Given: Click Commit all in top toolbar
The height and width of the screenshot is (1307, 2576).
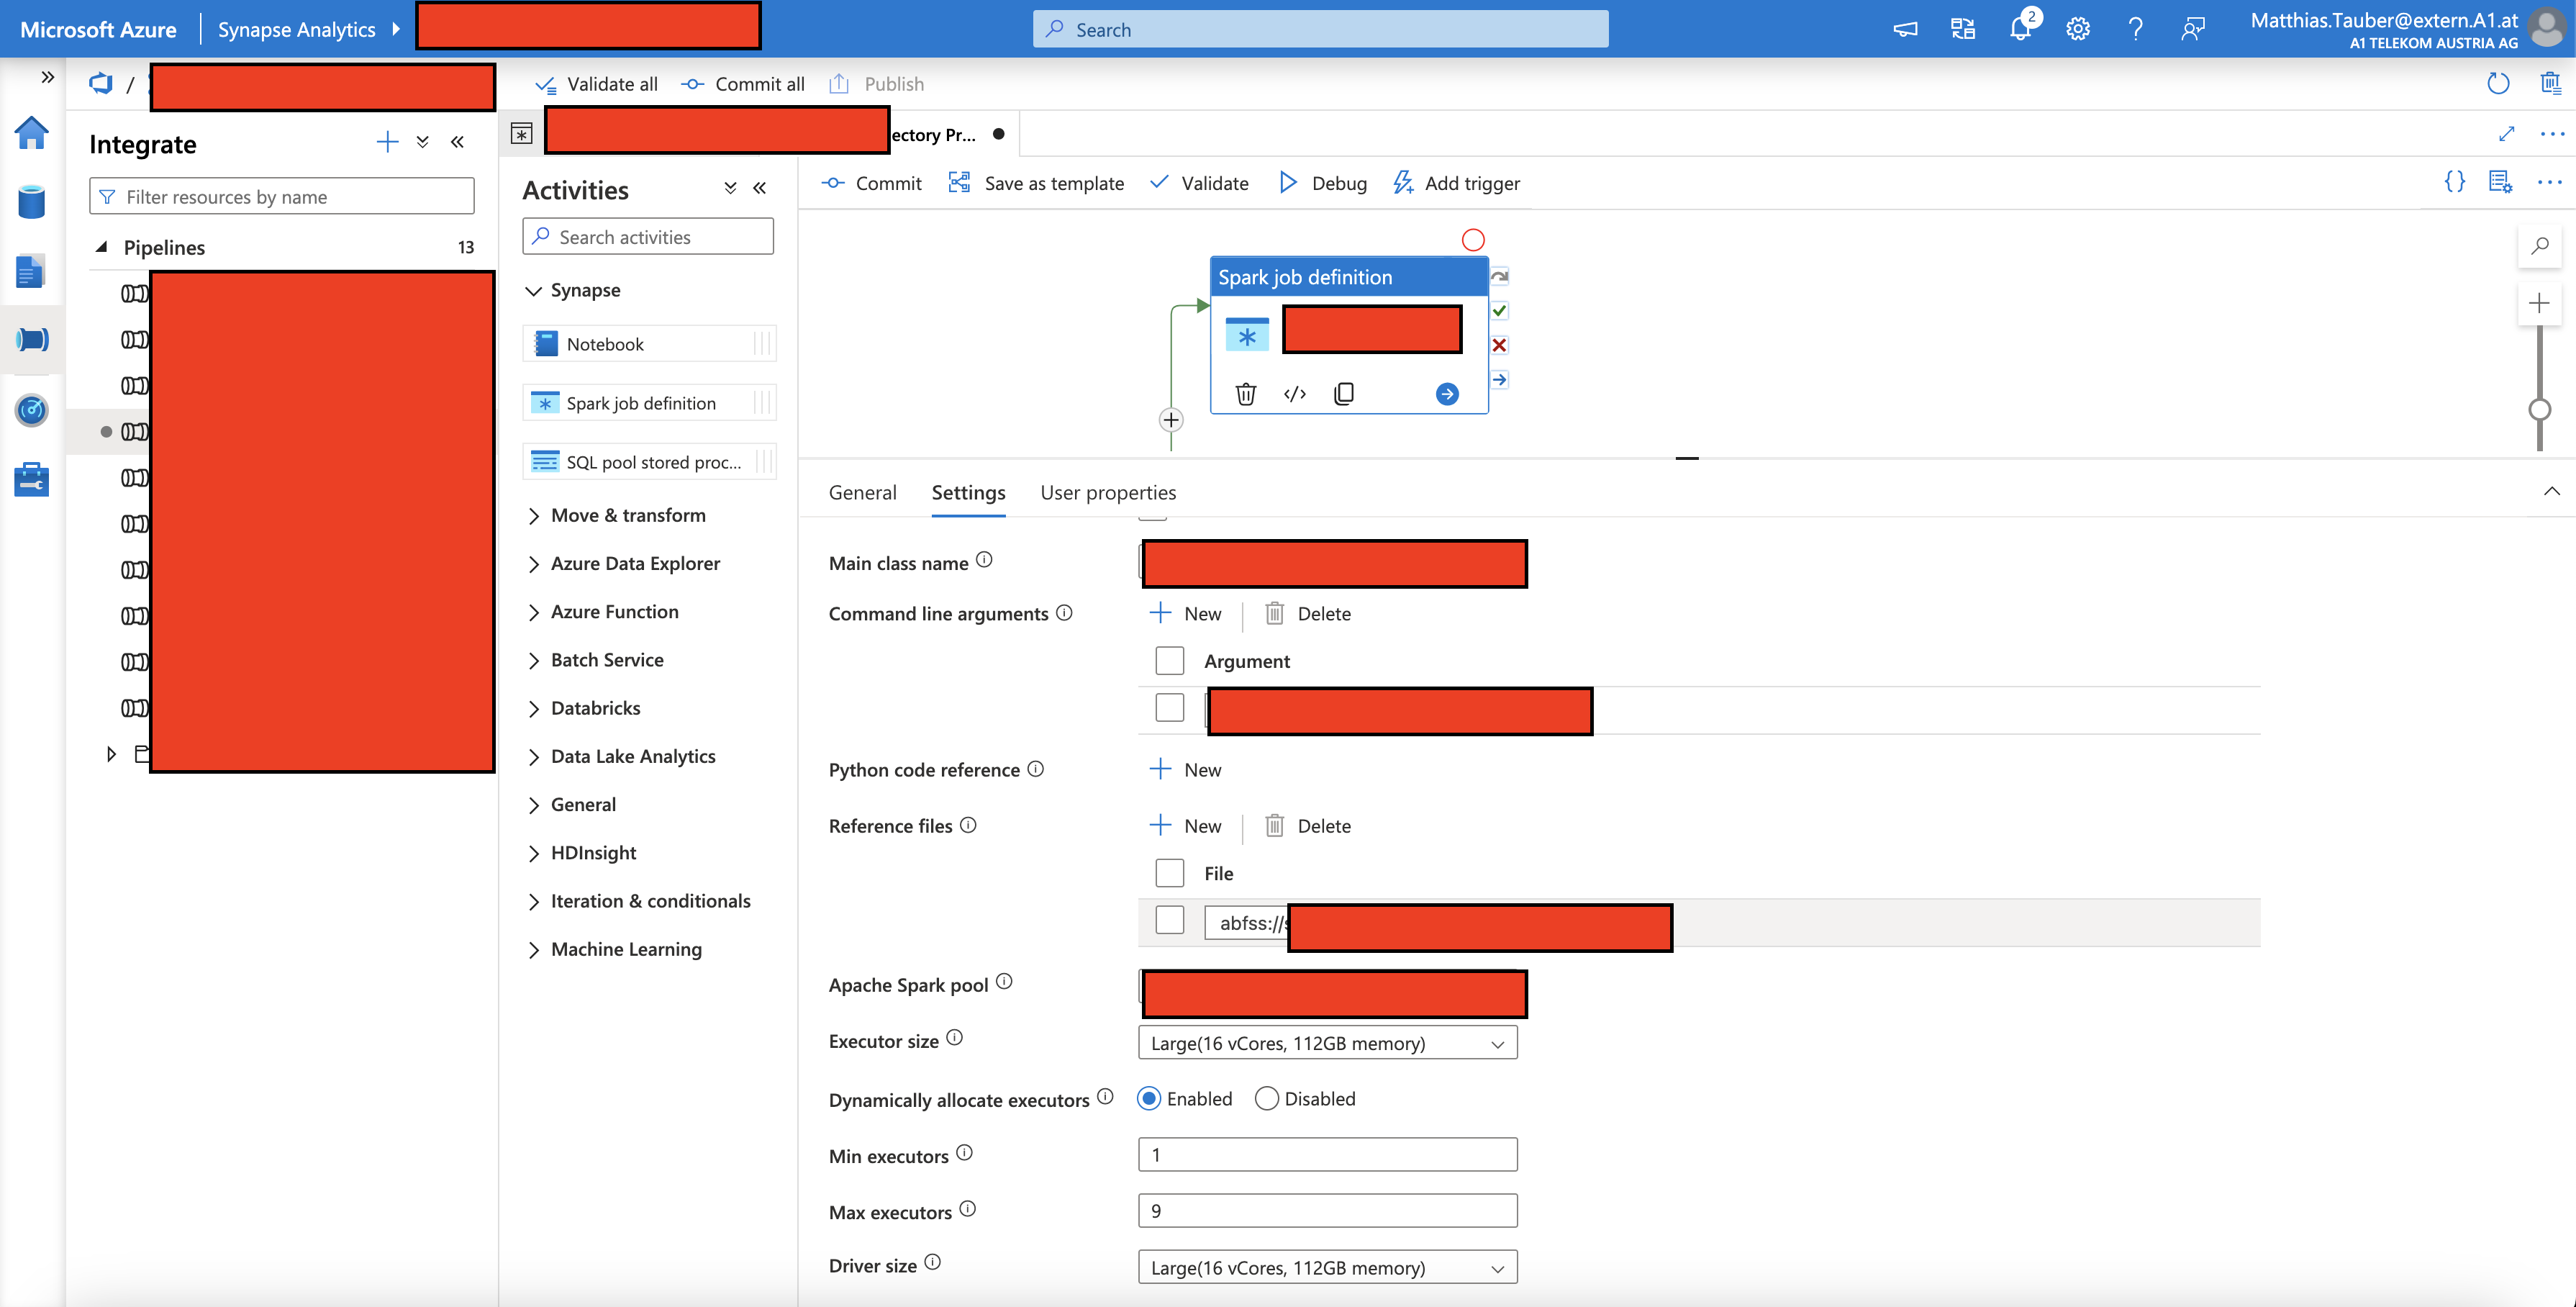Looking at the screenshot, I should coord(743,84).
